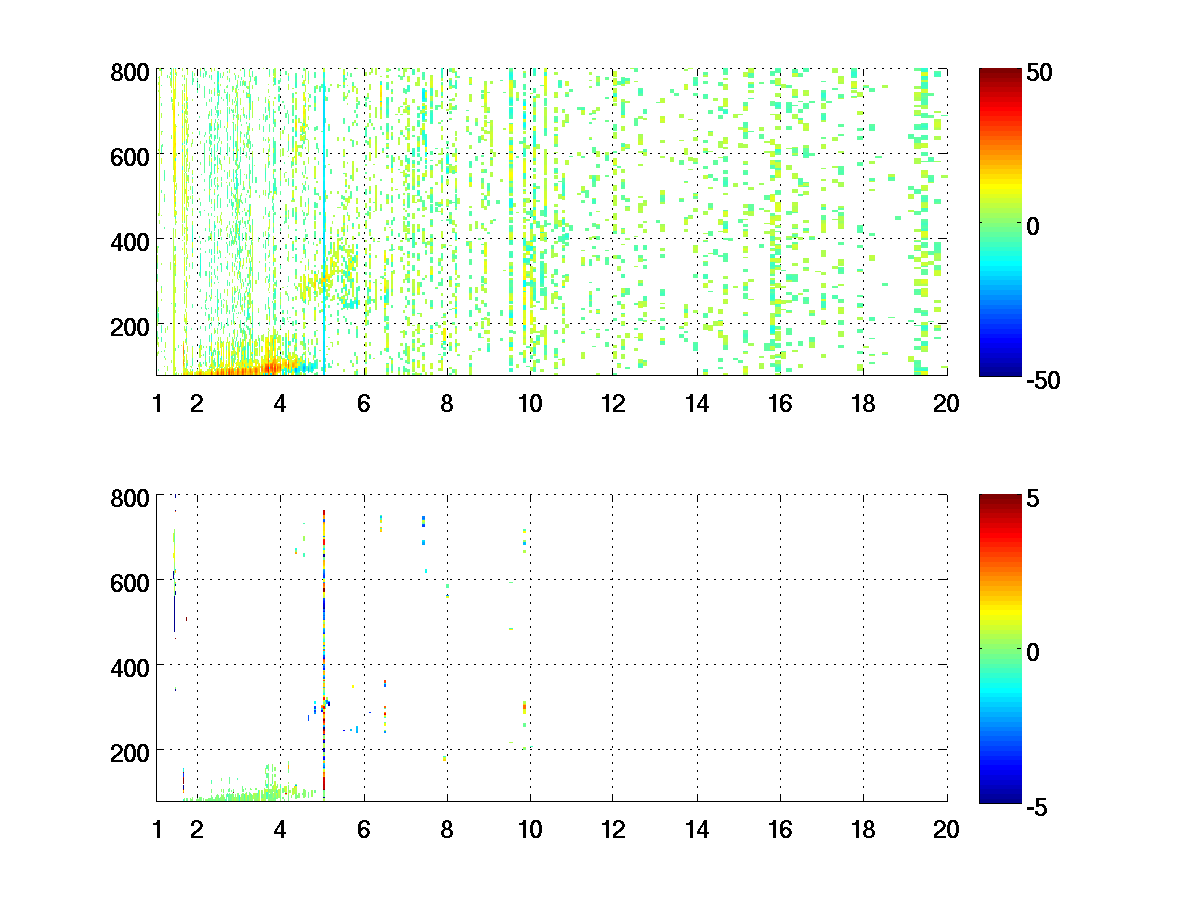Click x-axis tick "6" under the lower plot

click(364, 829)
